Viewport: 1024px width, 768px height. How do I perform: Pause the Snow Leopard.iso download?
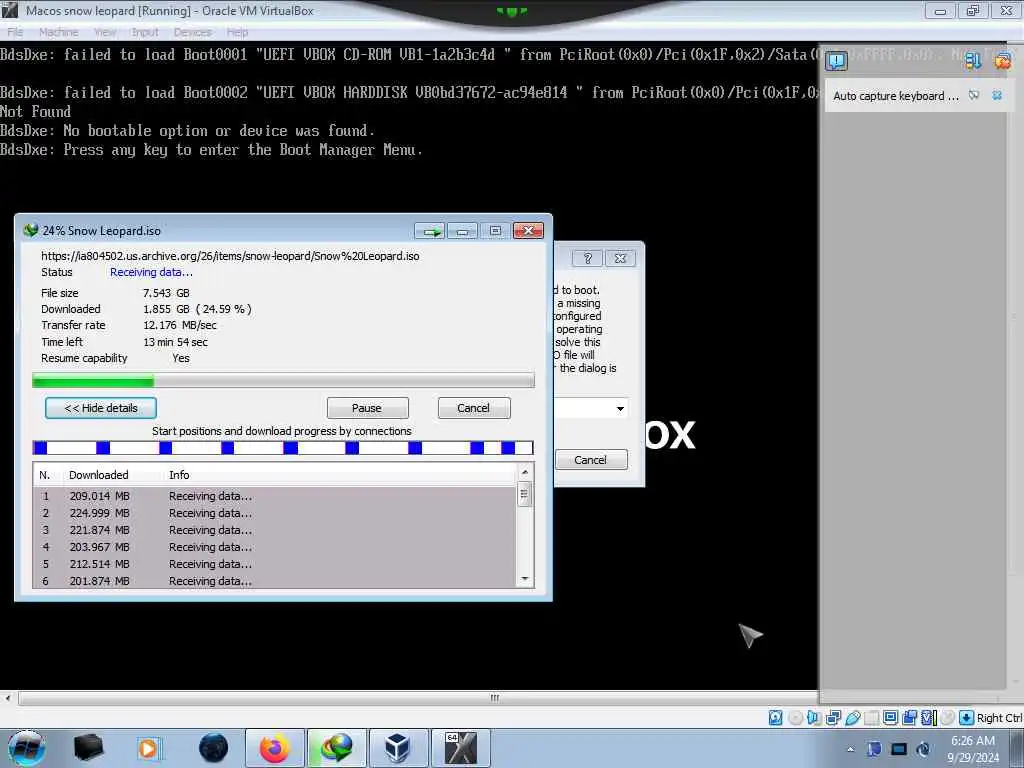[x=367, y=408]
